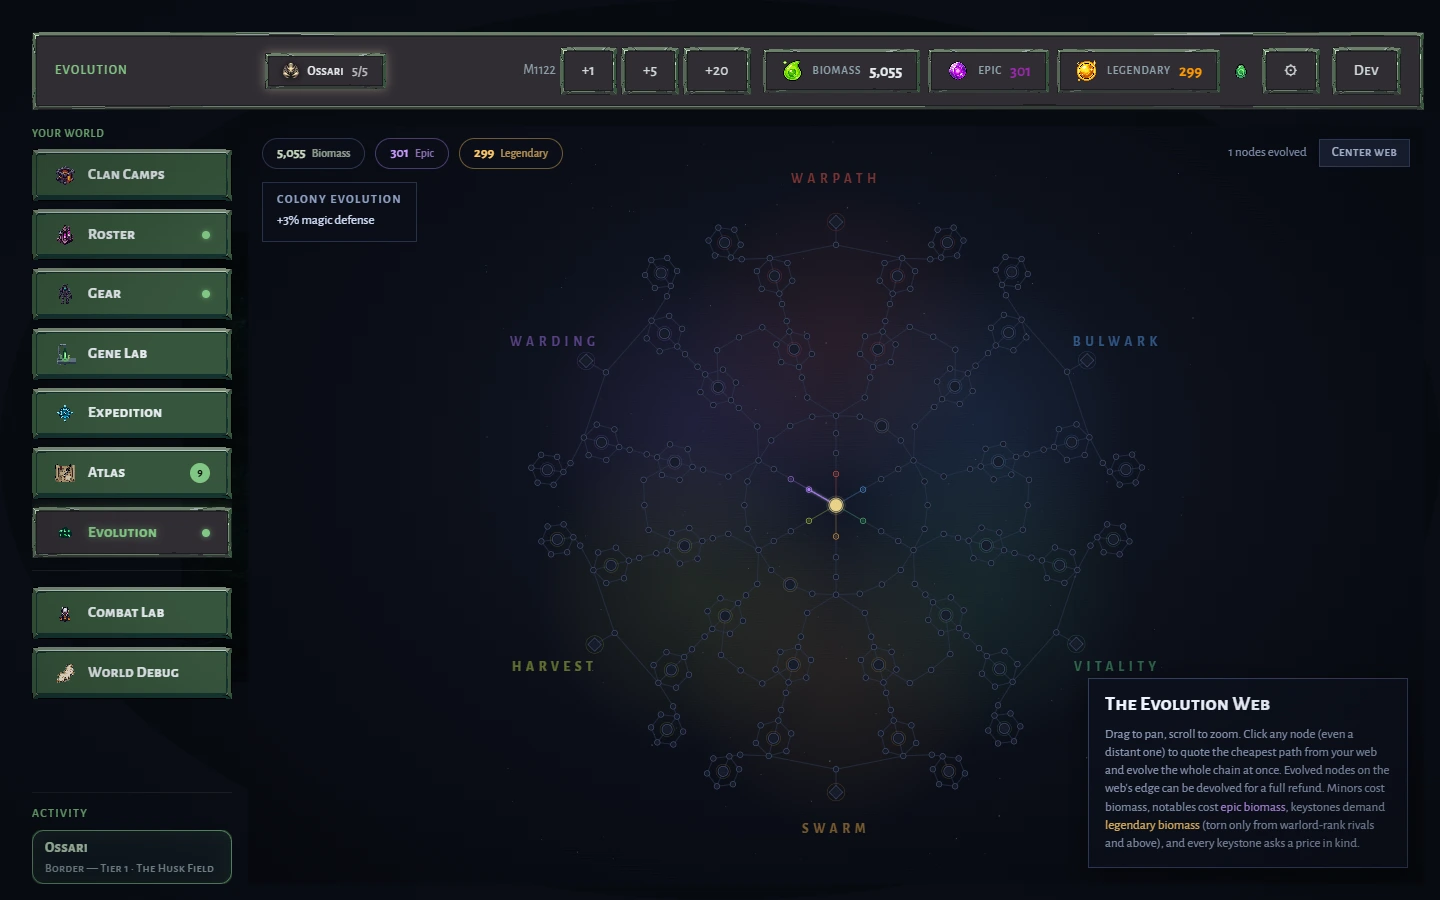Go to the Gear screen

tap(132, 294)
